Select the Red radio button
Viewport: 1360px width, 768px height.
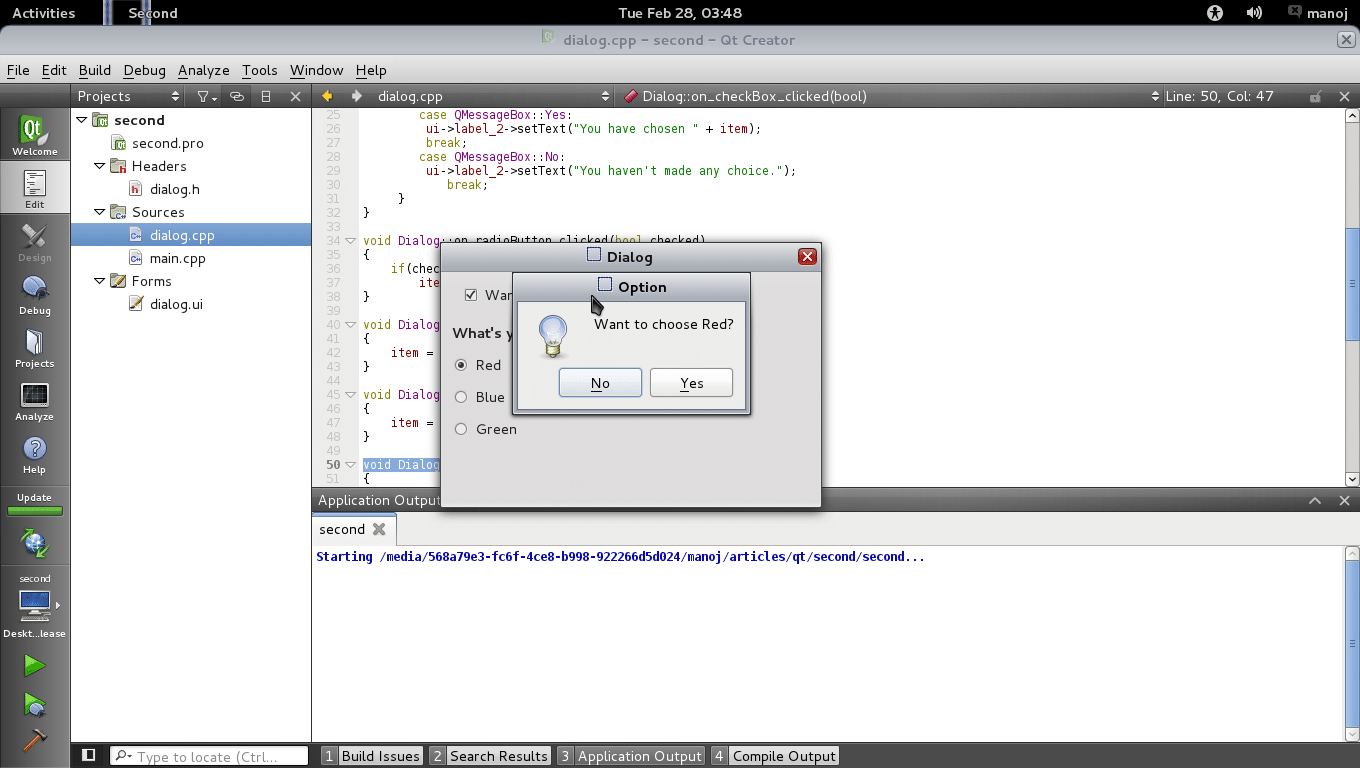pos(461,365)
